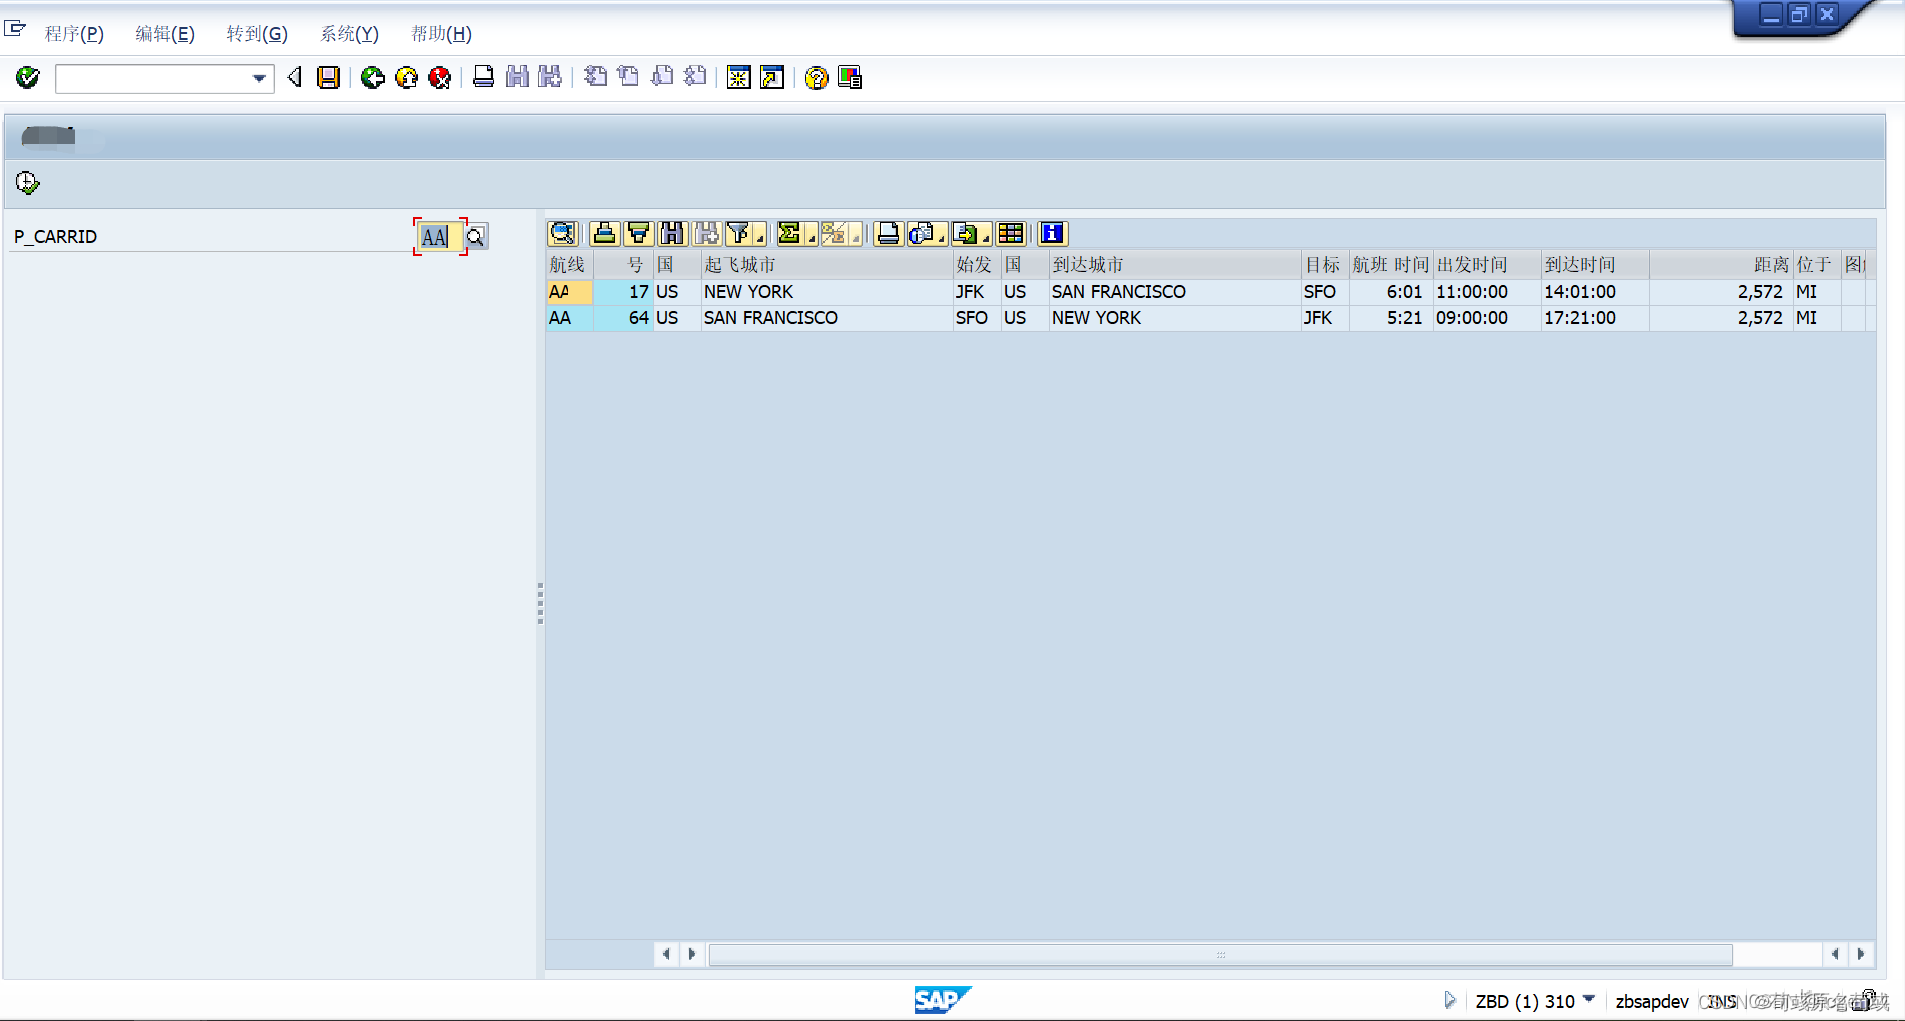Sort the flight table ascending
The image size is (1905, 1021).
(x=603, y=233)
